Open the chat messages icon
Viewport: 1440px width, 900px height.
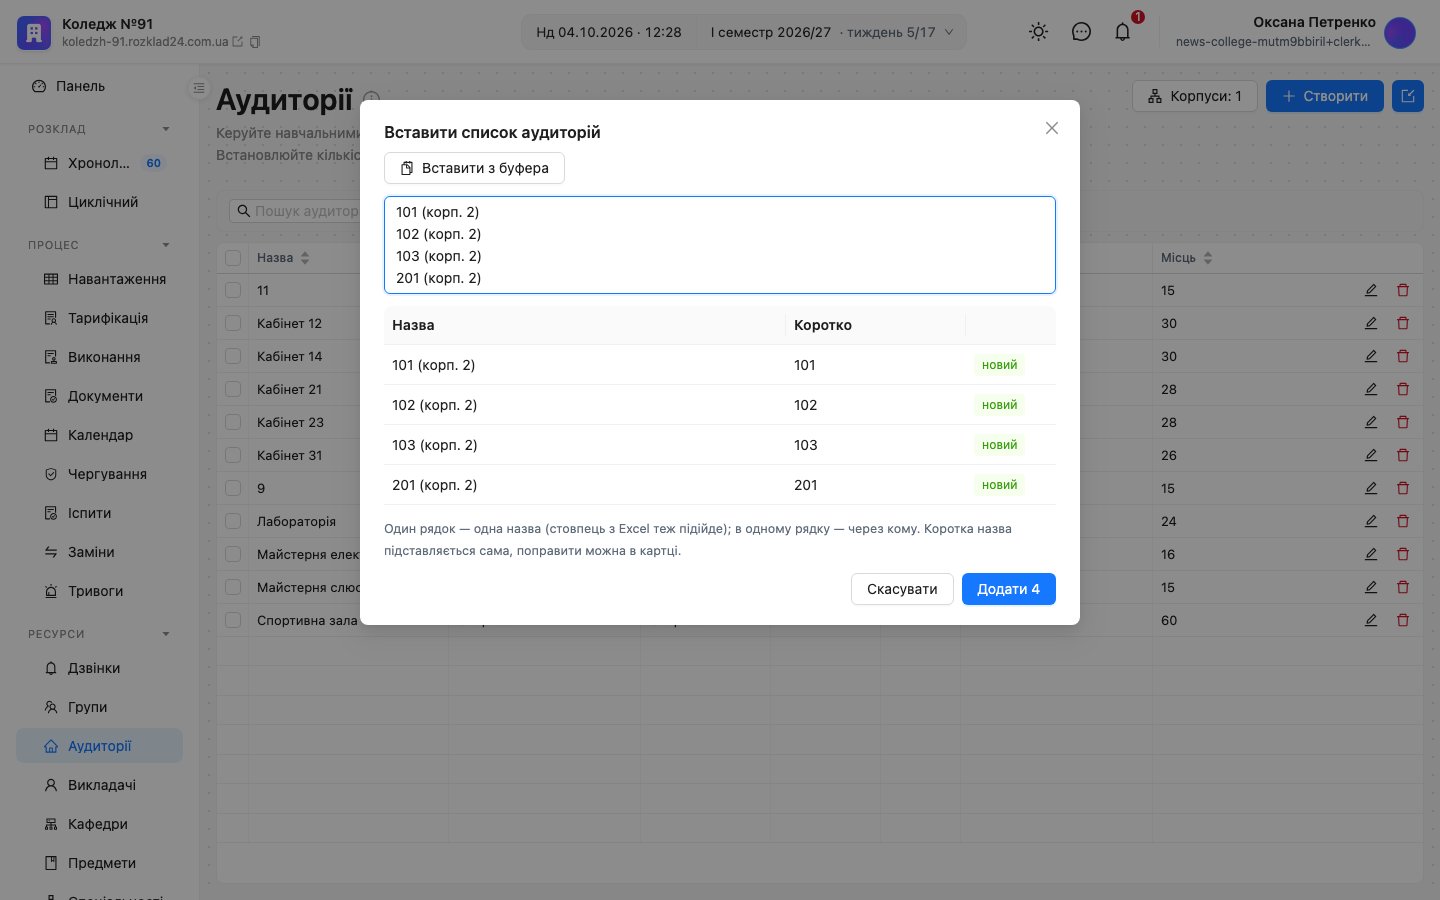click(x=1081, y=32)
